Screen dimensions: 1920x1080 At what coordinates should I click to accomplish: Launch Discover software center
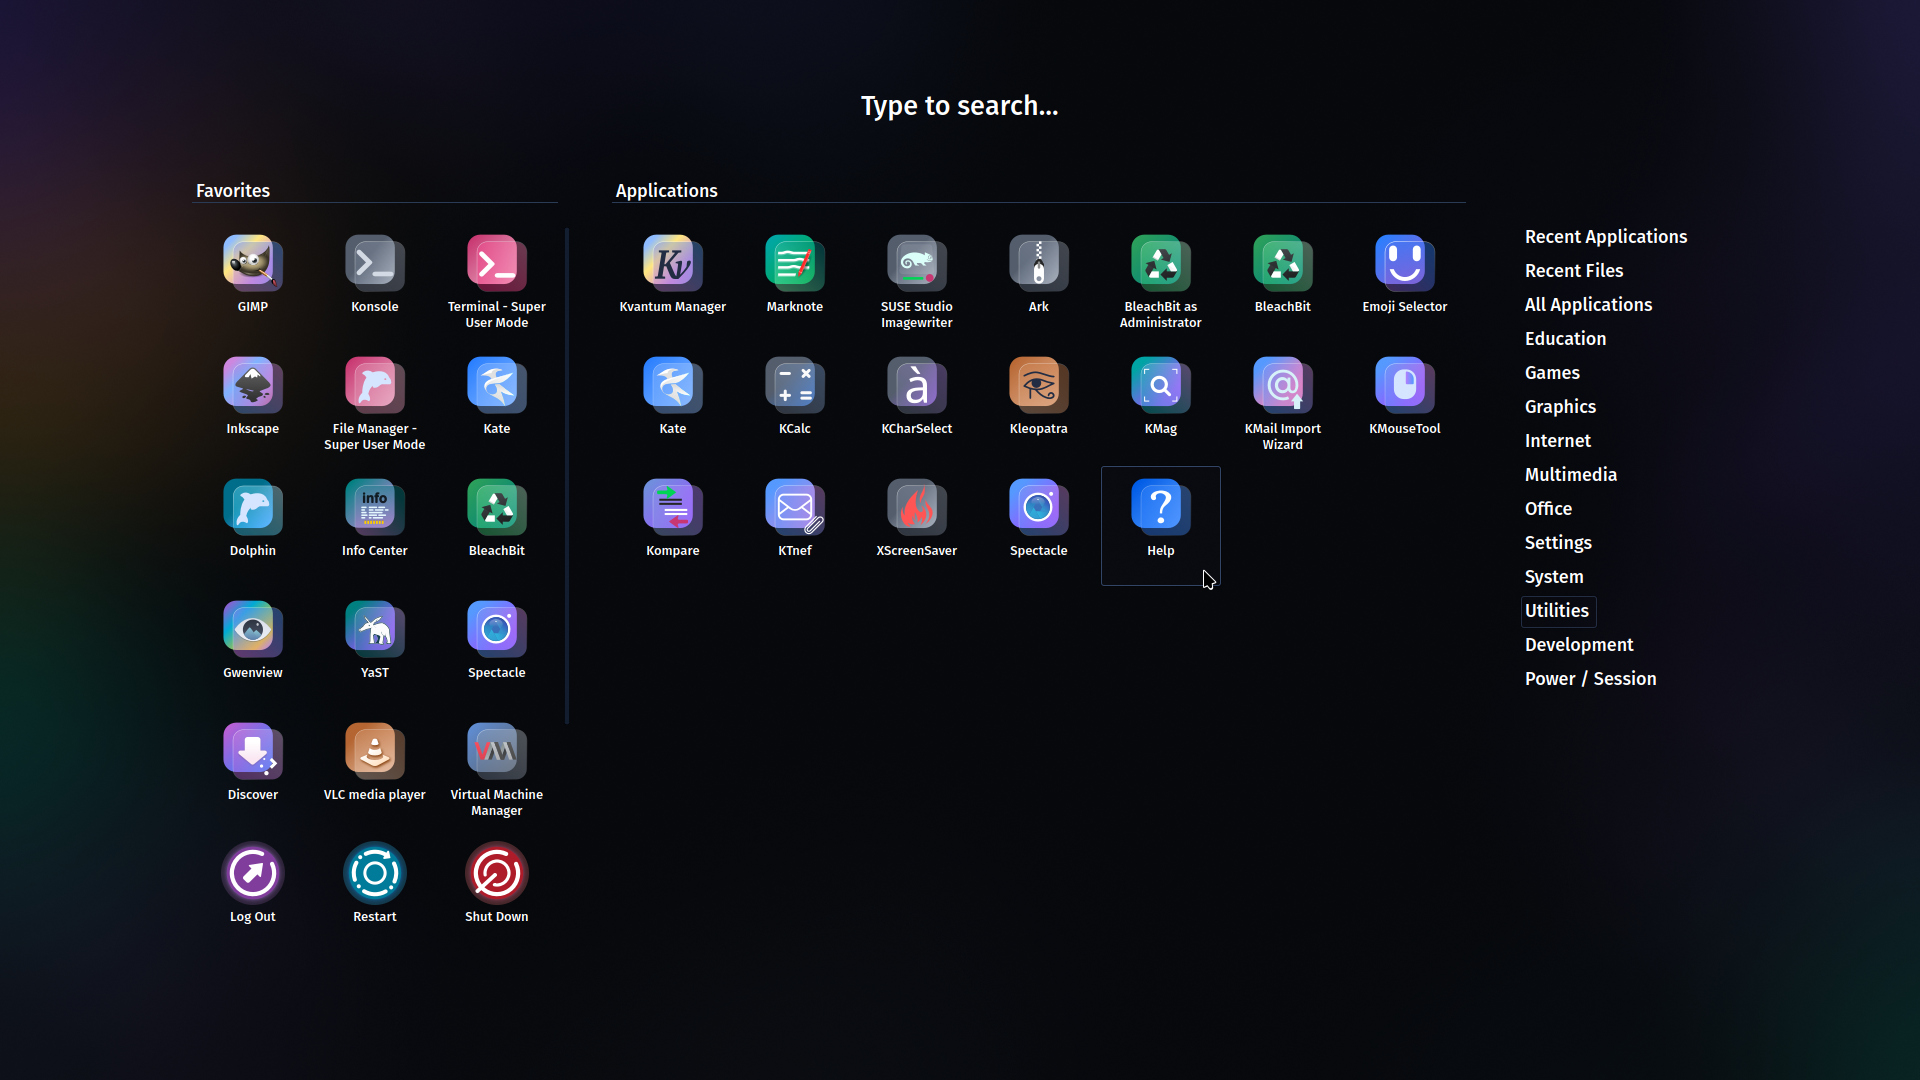point(253,763)
